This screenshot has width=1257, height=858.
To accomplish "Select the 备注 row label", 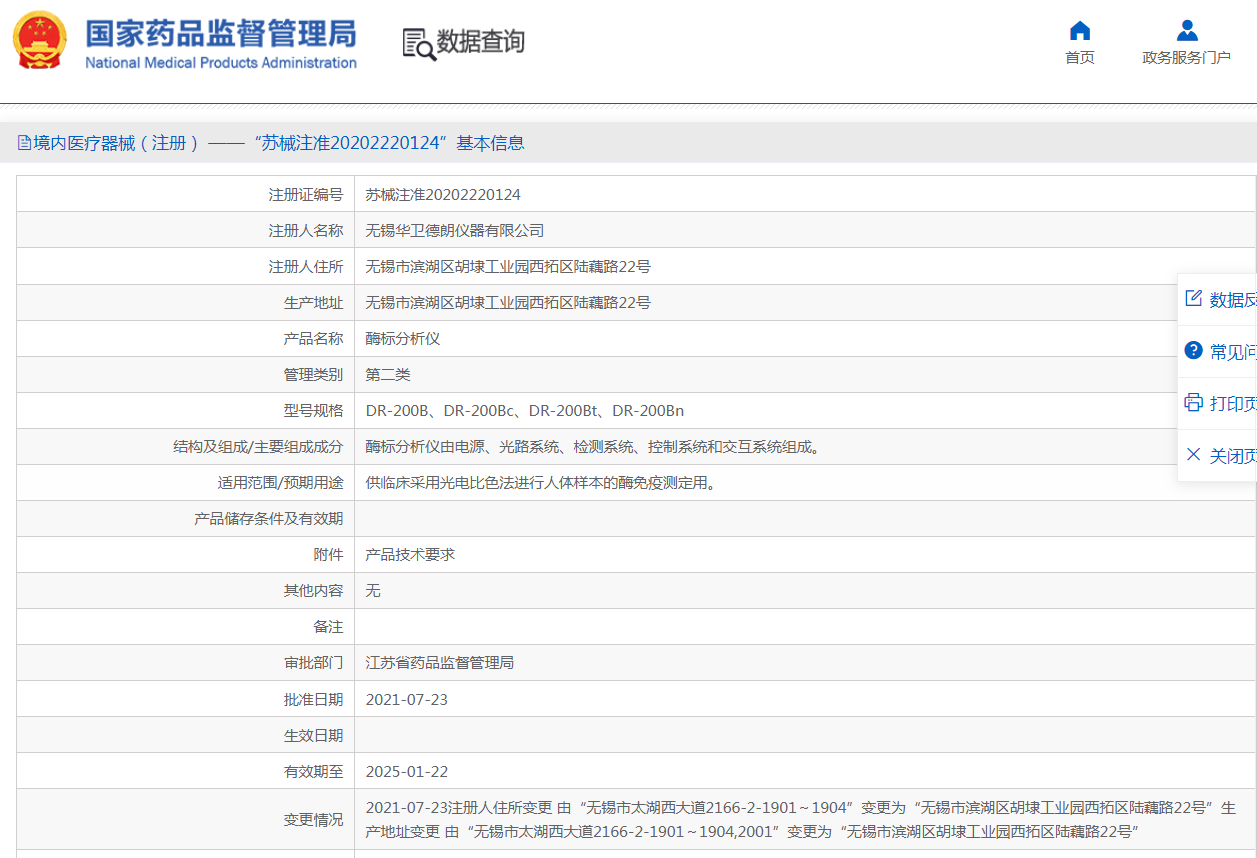I will pos(328,627).
